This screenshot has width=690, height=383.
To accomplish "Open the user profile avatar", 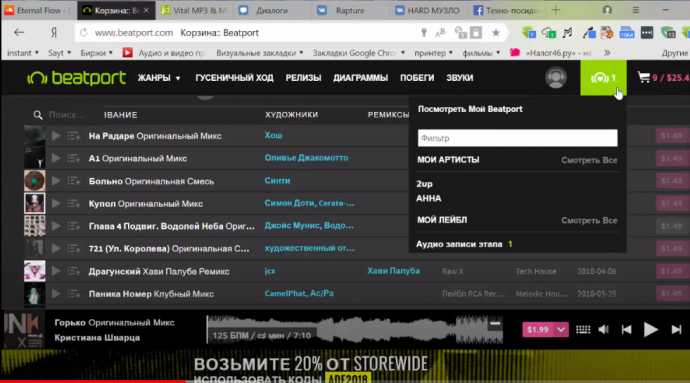I will coord(556,77).
